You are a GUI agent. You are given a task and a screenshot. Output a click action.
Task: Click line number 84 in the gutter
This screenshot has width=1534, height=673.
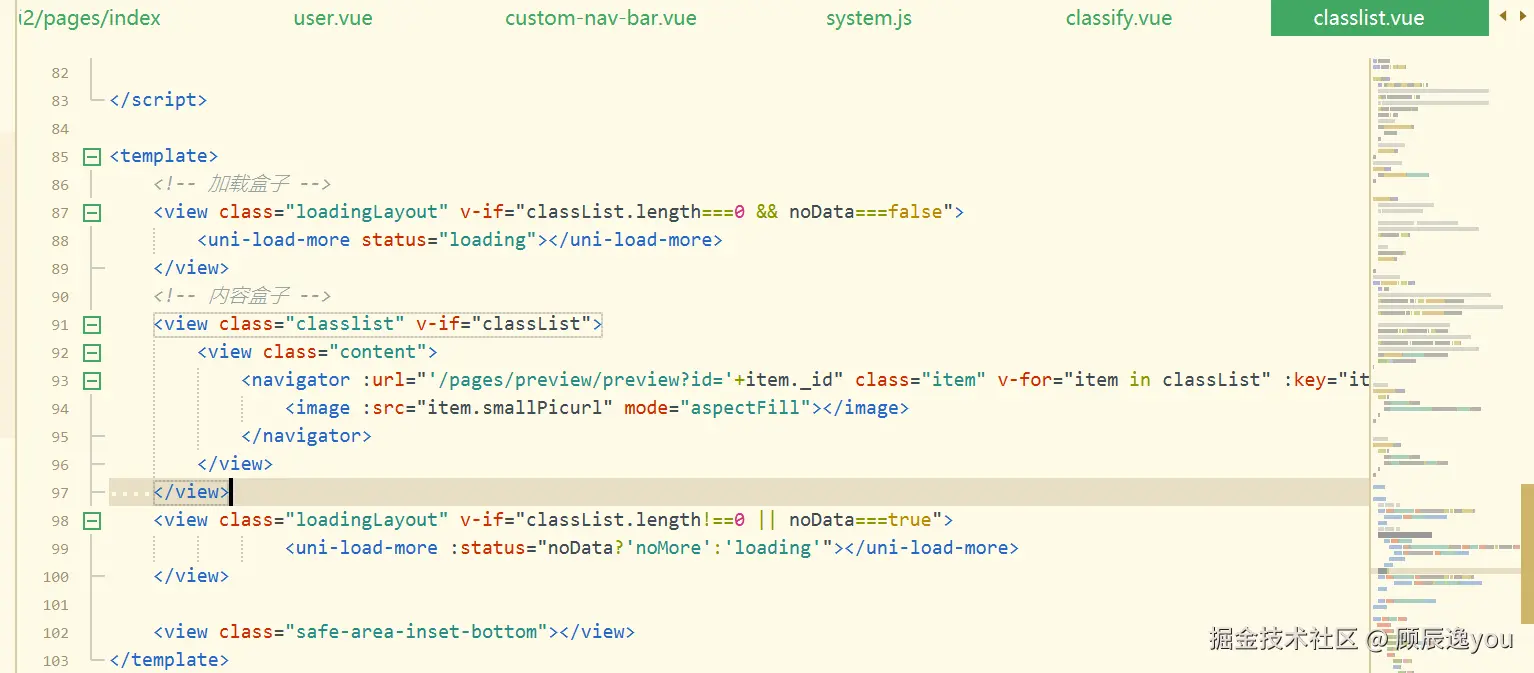[x=59, y=129]
